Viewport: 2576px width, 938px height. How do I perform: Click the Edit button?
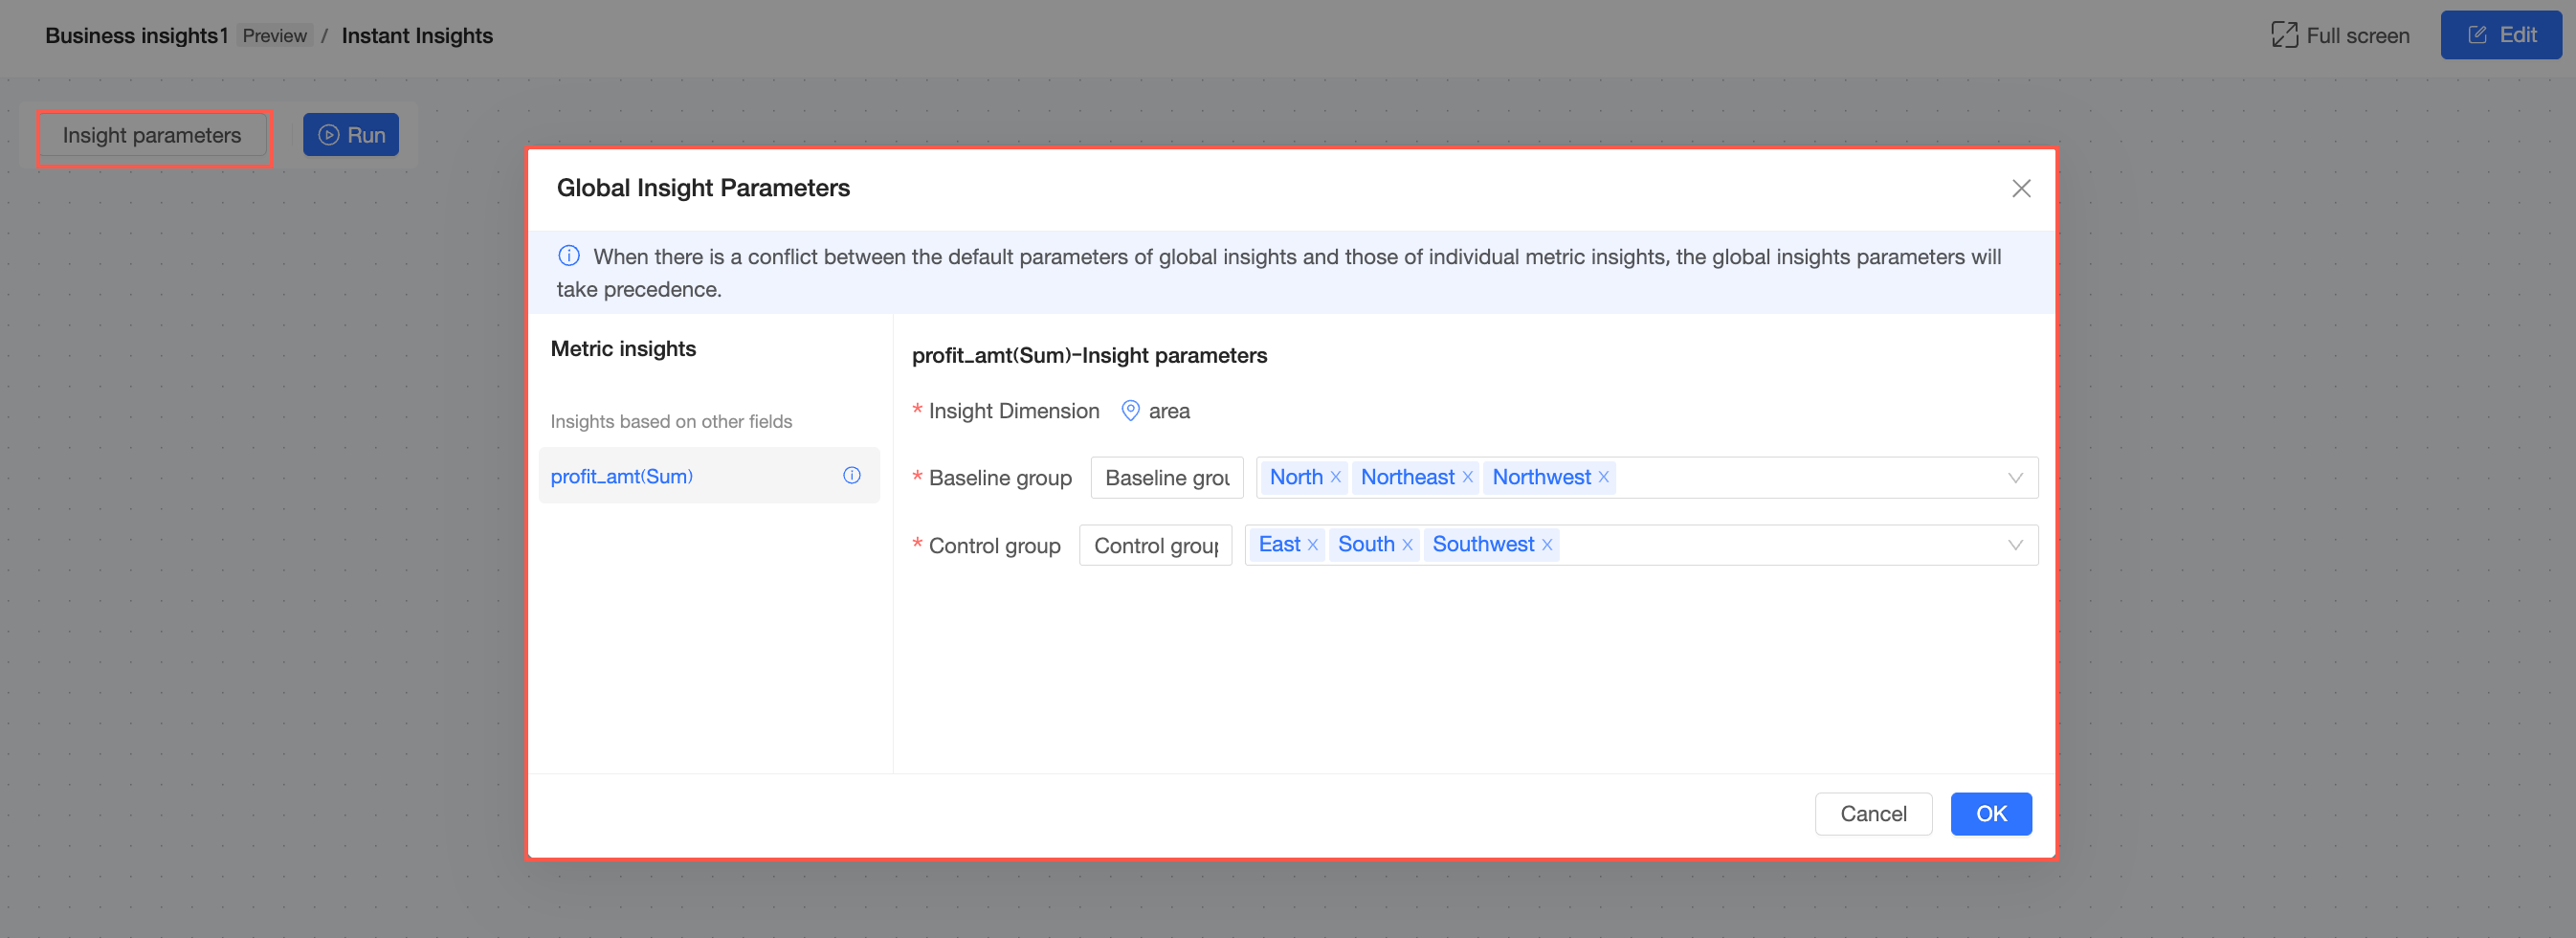[2500, 36]
